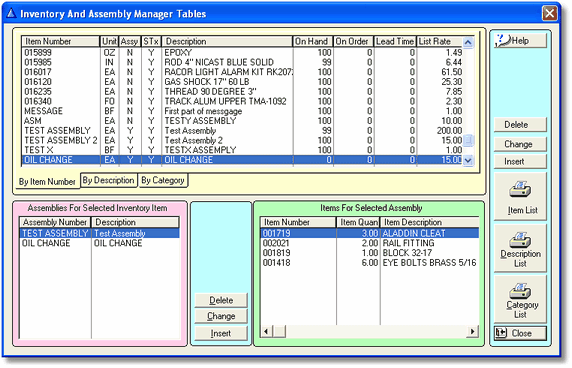Sort by Item Number column header

(61, 42)
